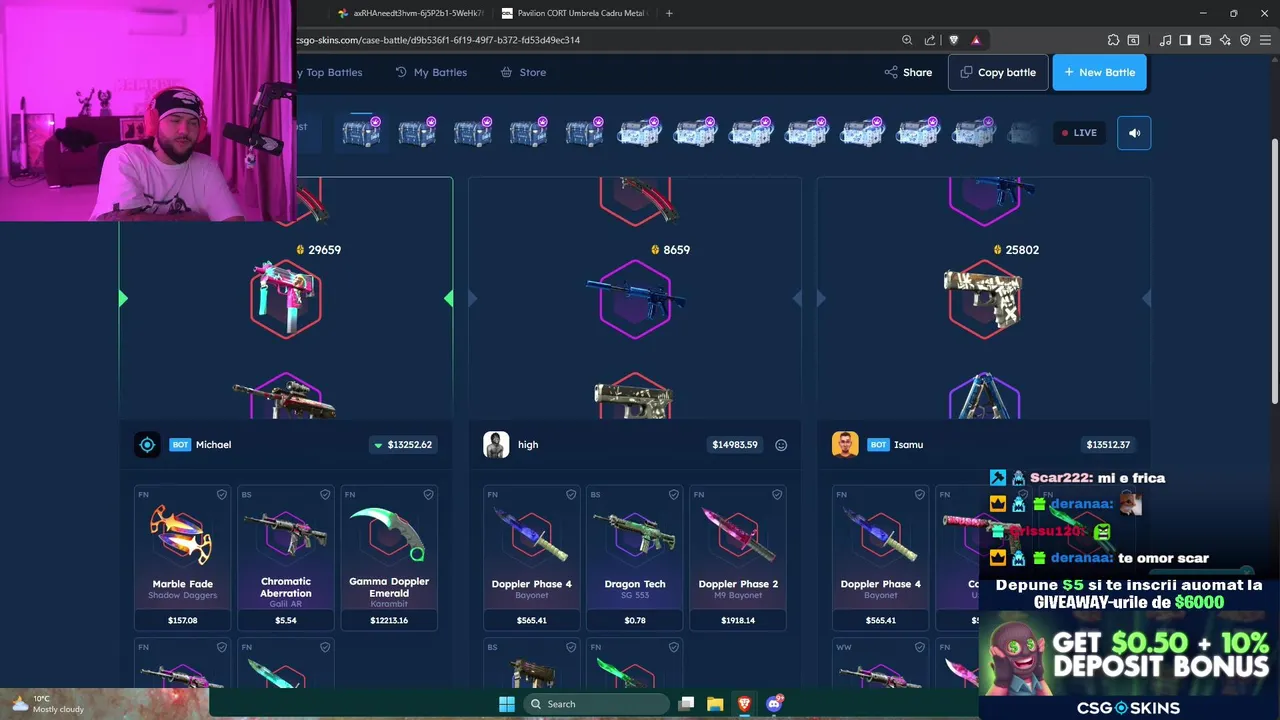Open the Brave Leo AI sparkle icon

pyautogui.click(x=1225, y=40)
